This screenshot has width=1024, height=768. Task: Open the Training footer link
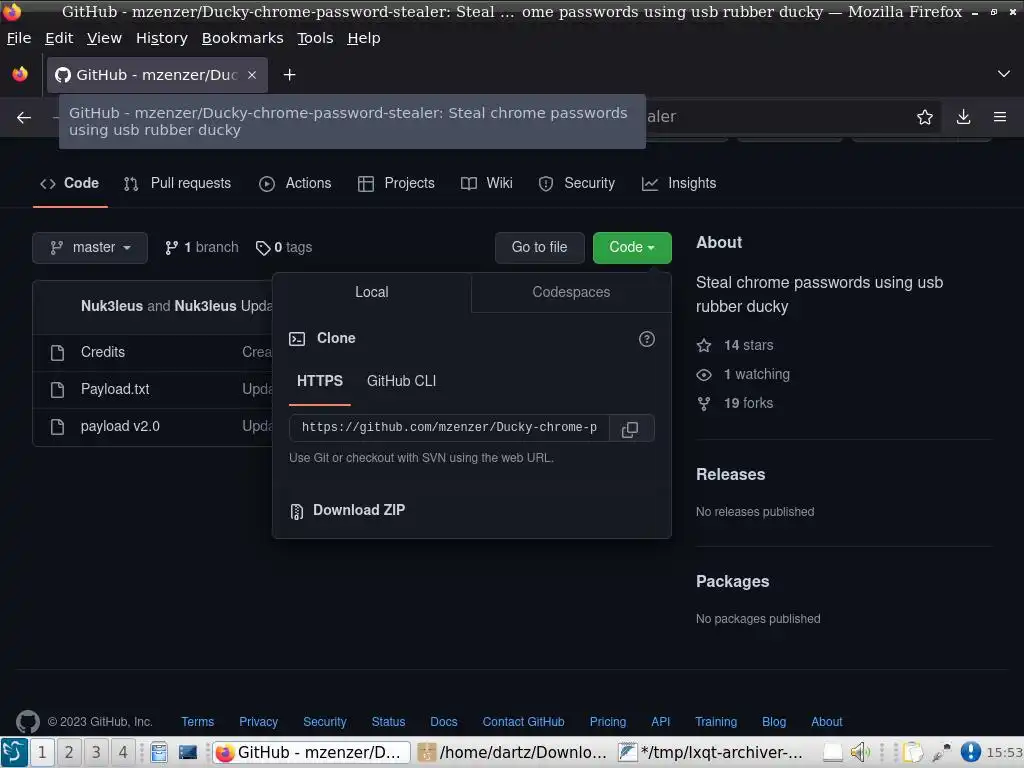(x=716, y=722)
